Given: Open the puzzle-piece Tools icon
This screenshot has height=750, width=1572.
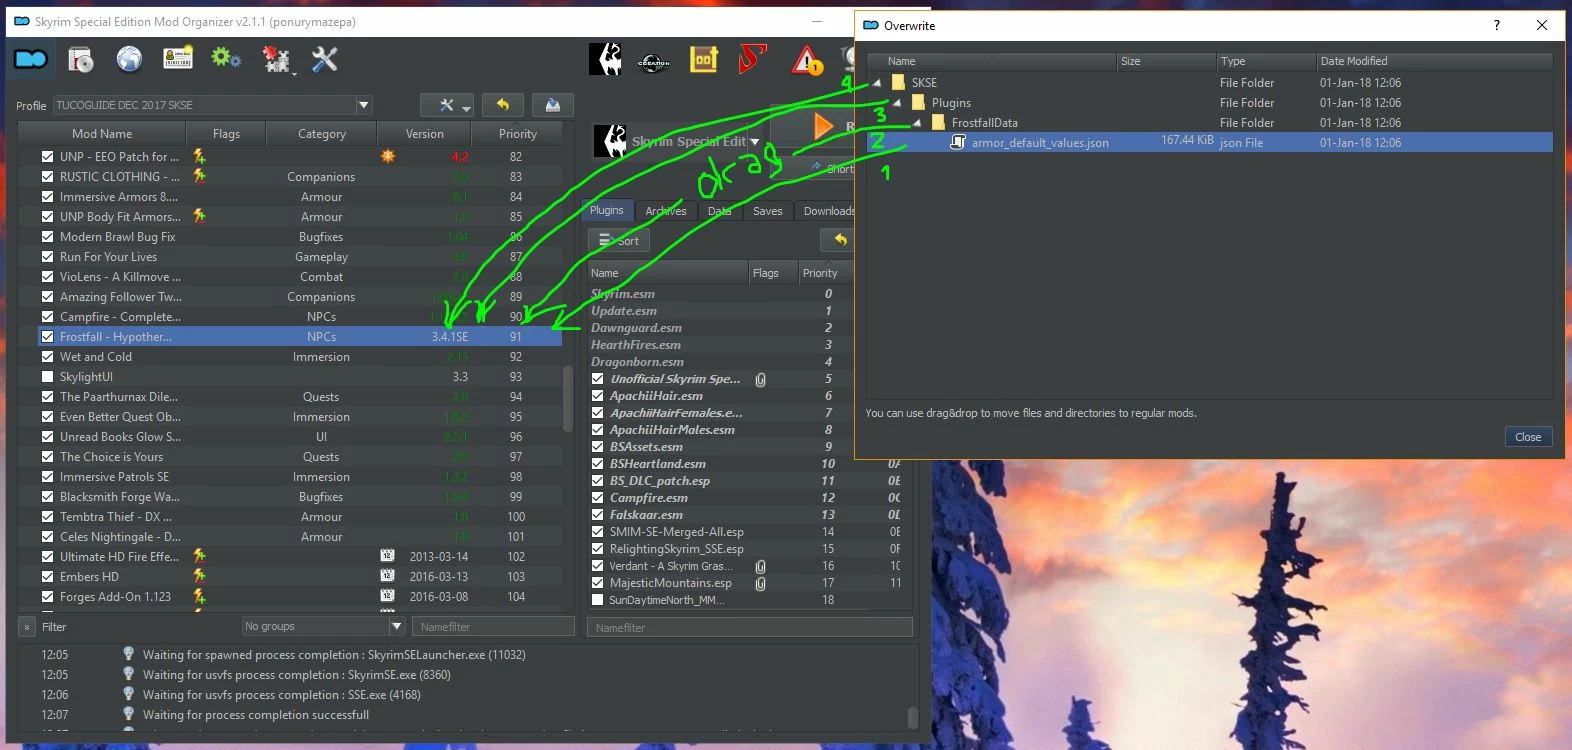Looking at the screenshot, I should coord(276,60).
